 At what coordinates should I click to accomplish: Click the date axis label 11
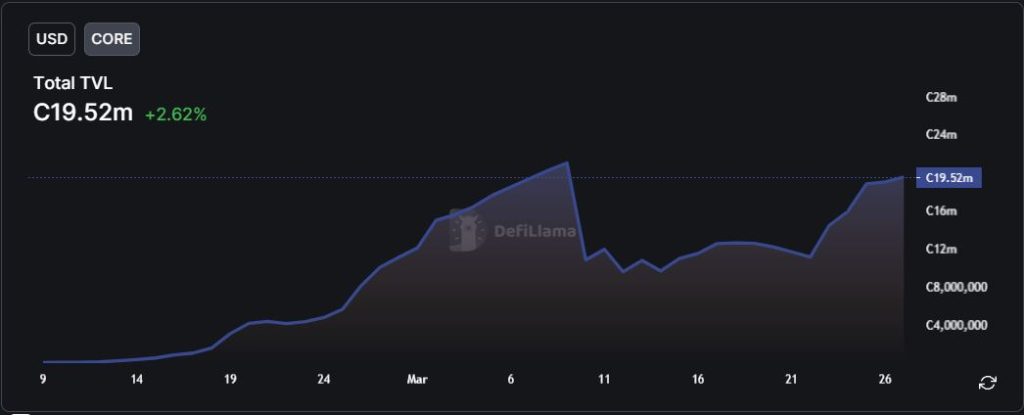point(604,380)
